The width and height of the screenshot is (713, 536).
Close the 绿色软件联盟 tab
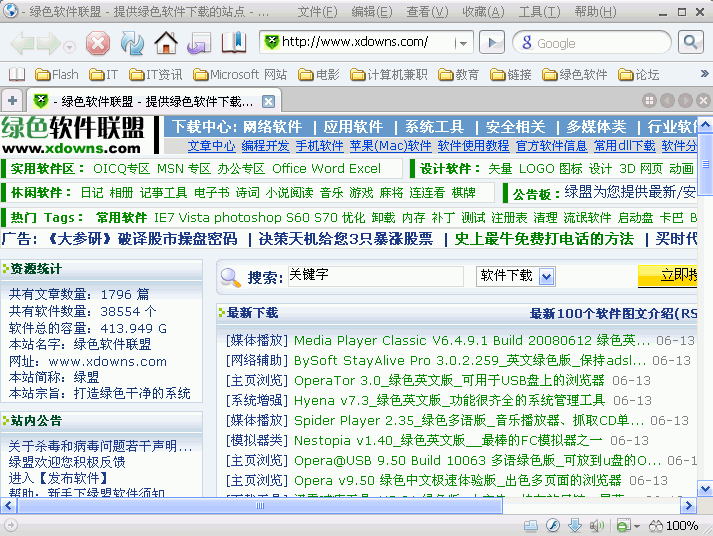coord(269,101)
